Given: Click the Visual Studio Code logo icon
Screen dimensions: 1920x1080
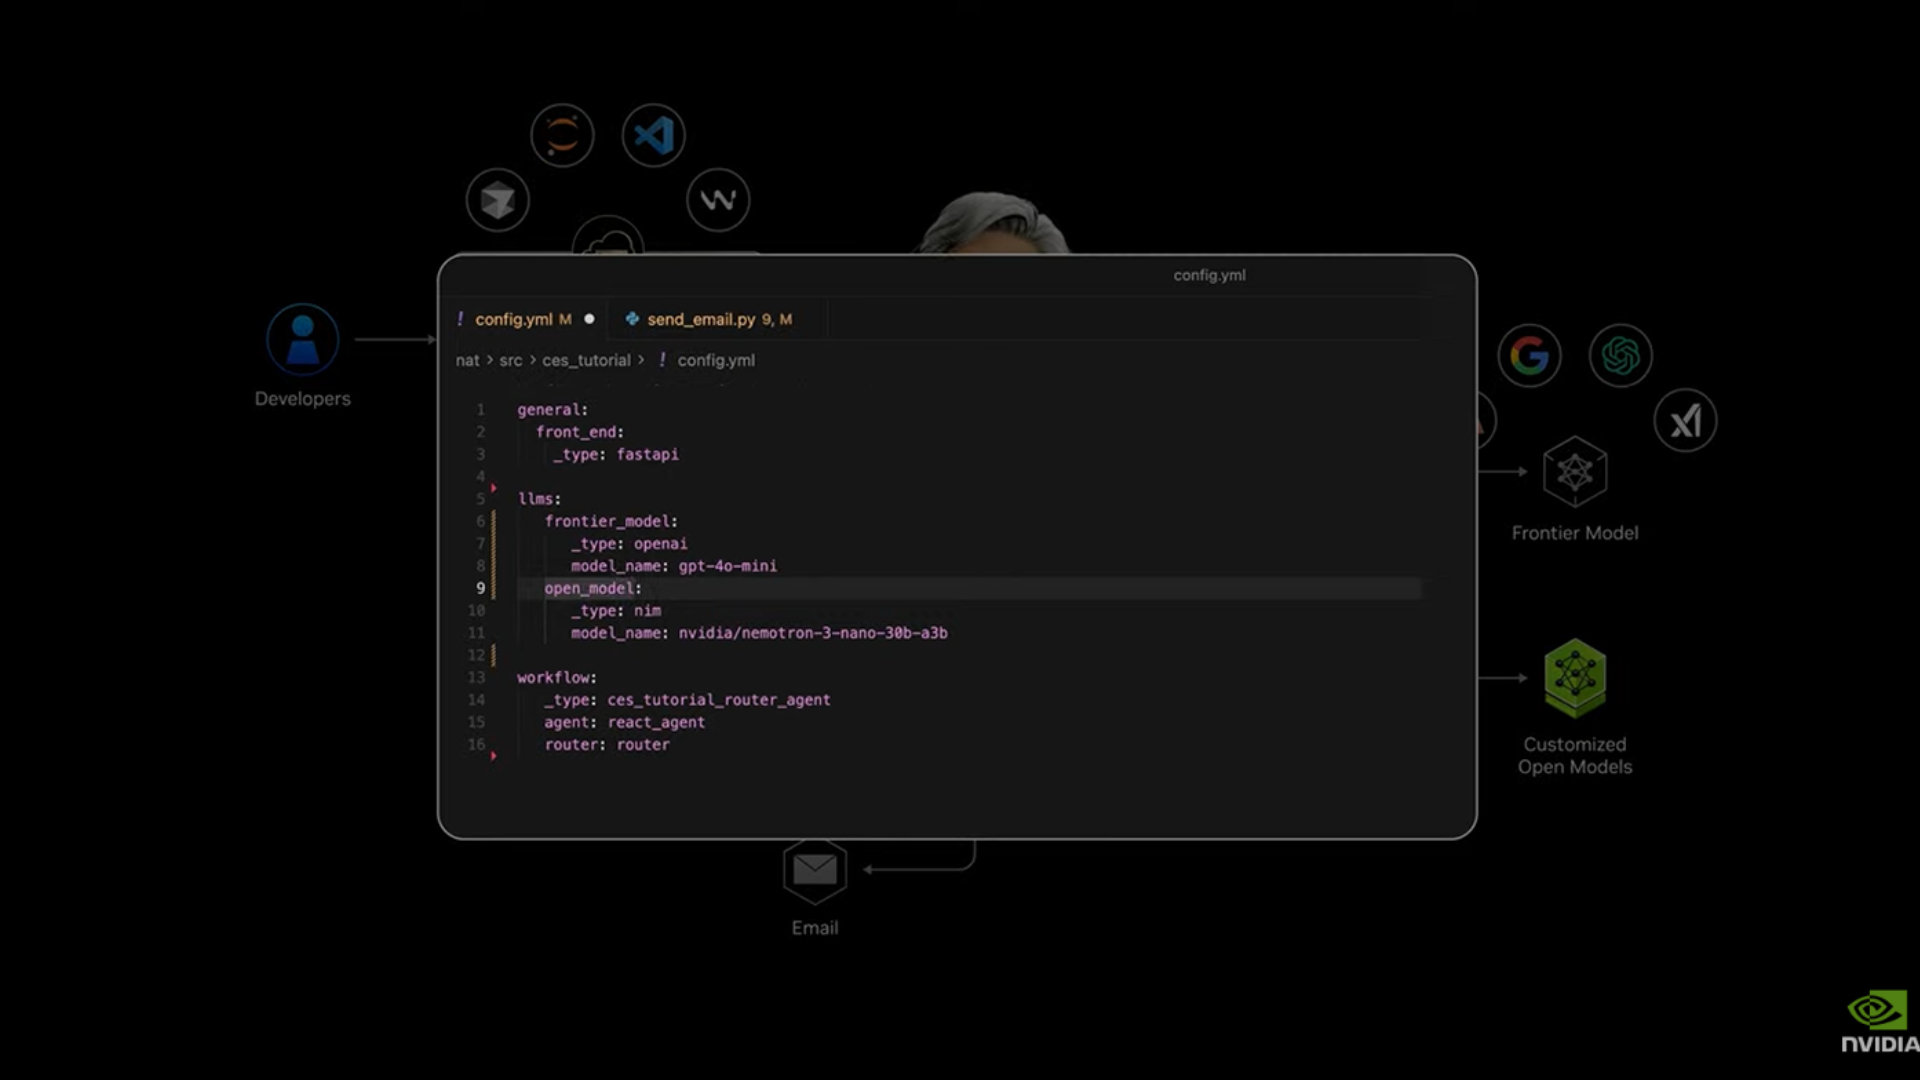Looking at the screenshot, I should (653, 135).
